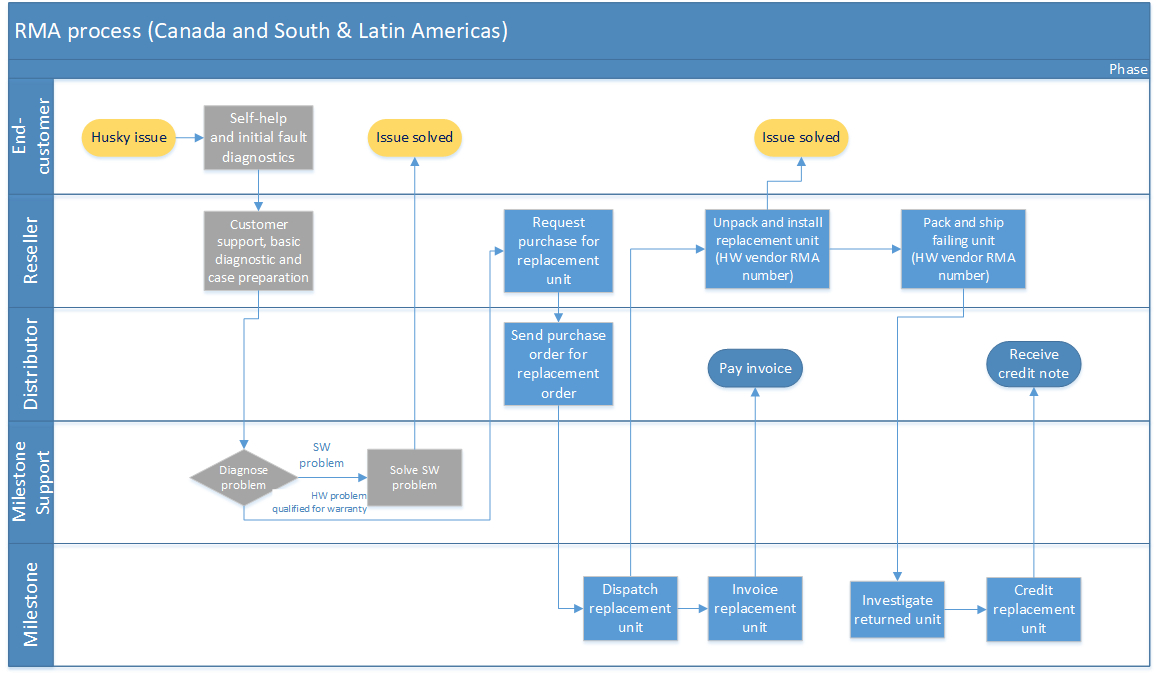1156x674 pixels.
Task: Click the Reseller swimlane header
Action: tap(31, 251)
